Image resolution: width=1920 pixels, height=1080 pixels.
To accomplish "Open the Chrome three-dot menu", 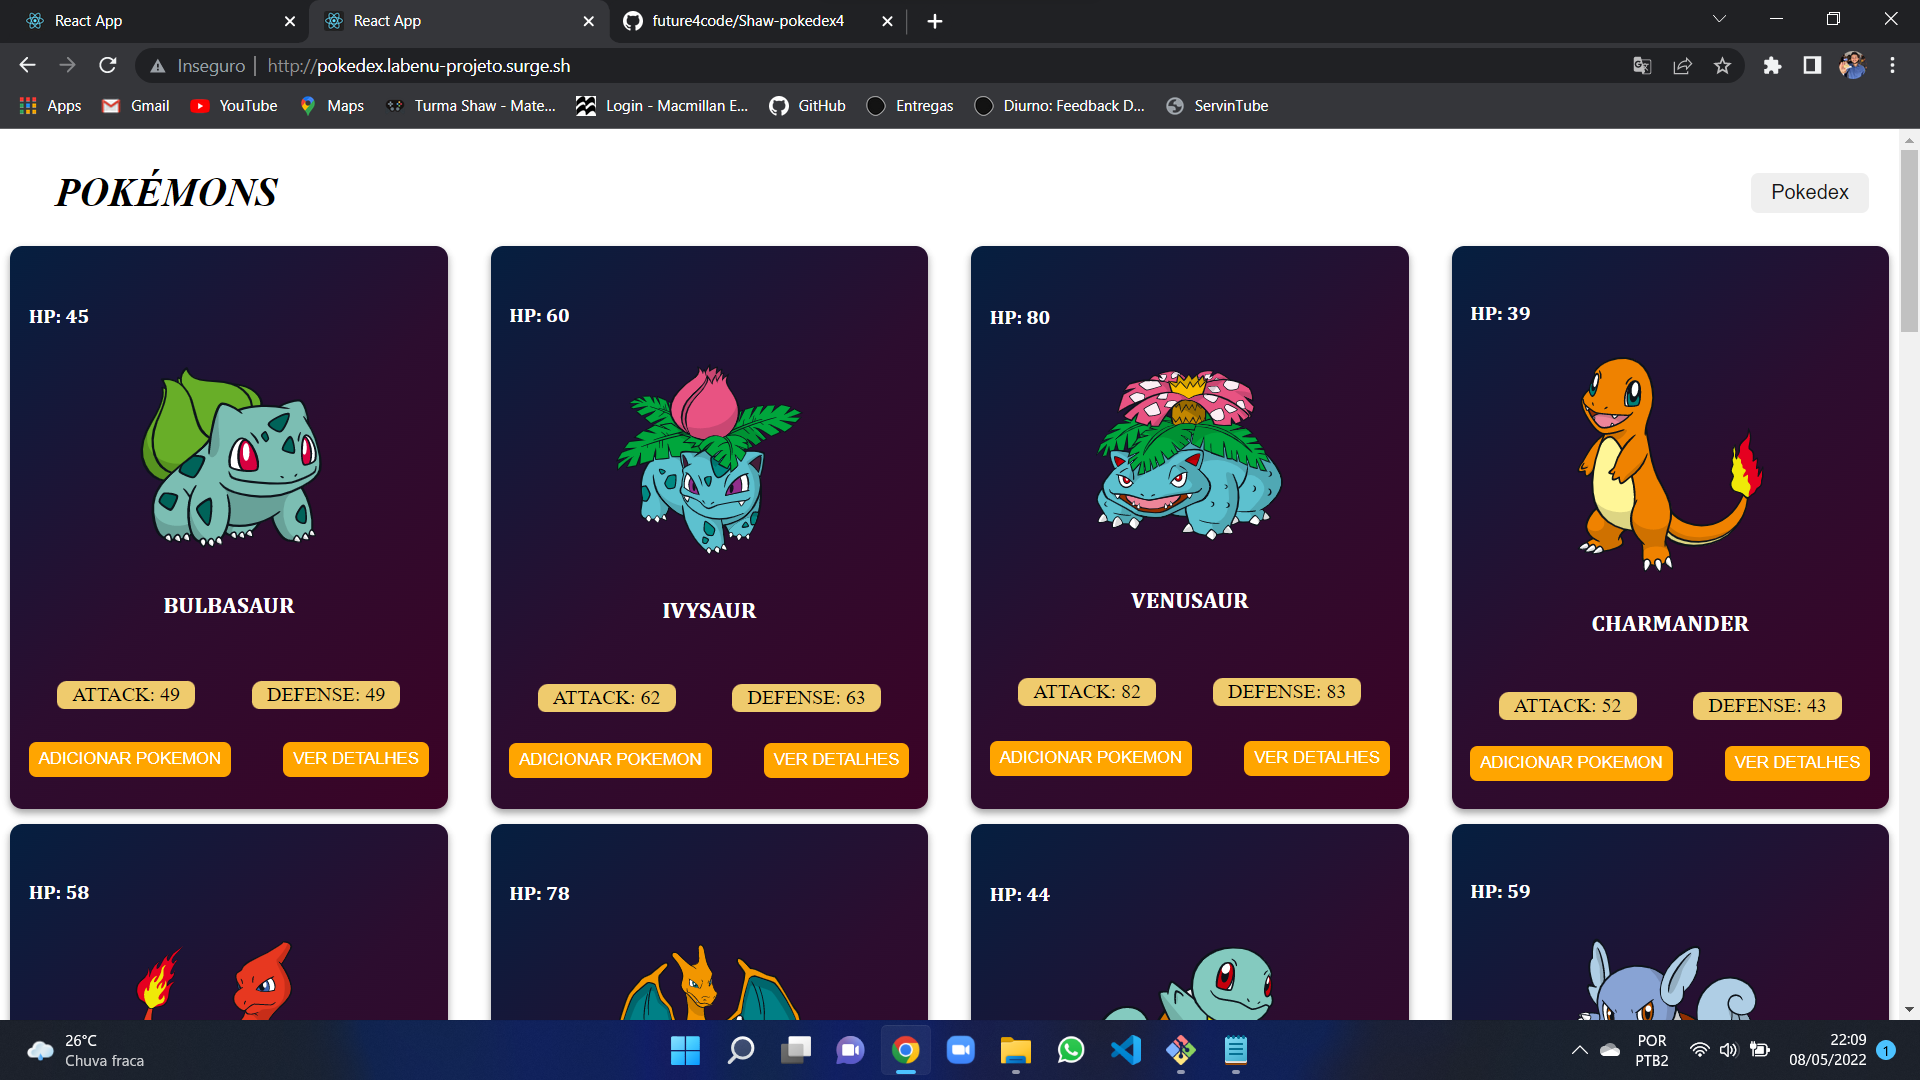I will 1892,65.
